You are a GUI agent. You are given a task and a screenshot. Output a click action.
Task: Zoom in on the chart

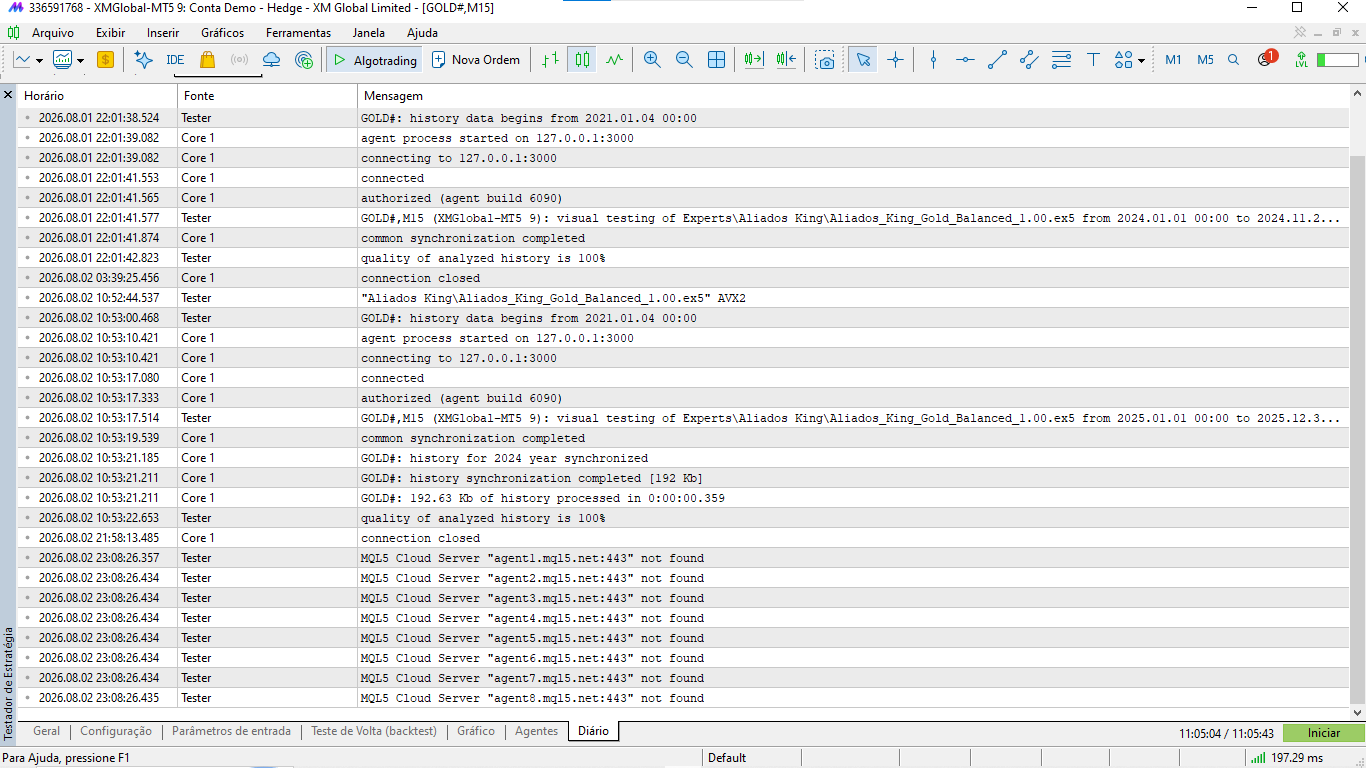pos(652,60)
